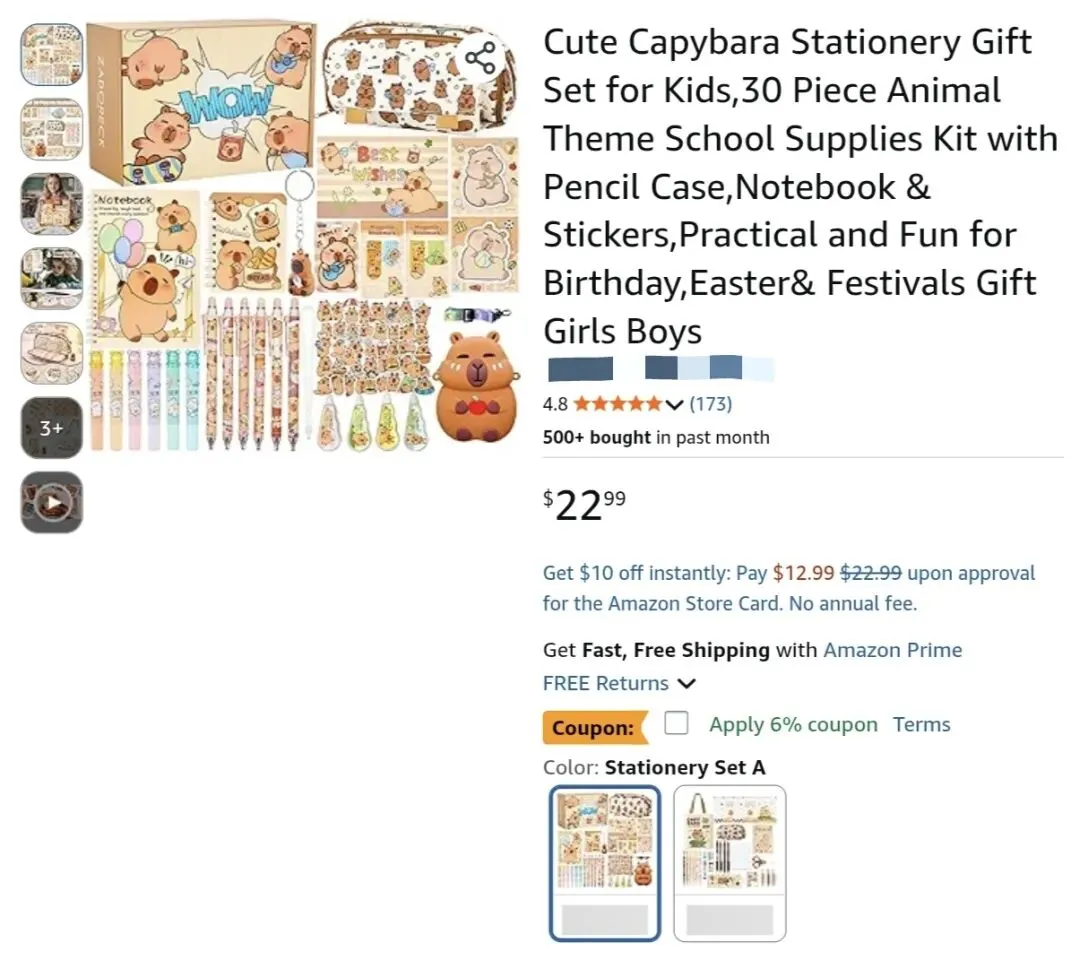This screenshot has height=960, width=1080.
Task: Choose Stationery Set A color option
Action: tap(605, 863)
